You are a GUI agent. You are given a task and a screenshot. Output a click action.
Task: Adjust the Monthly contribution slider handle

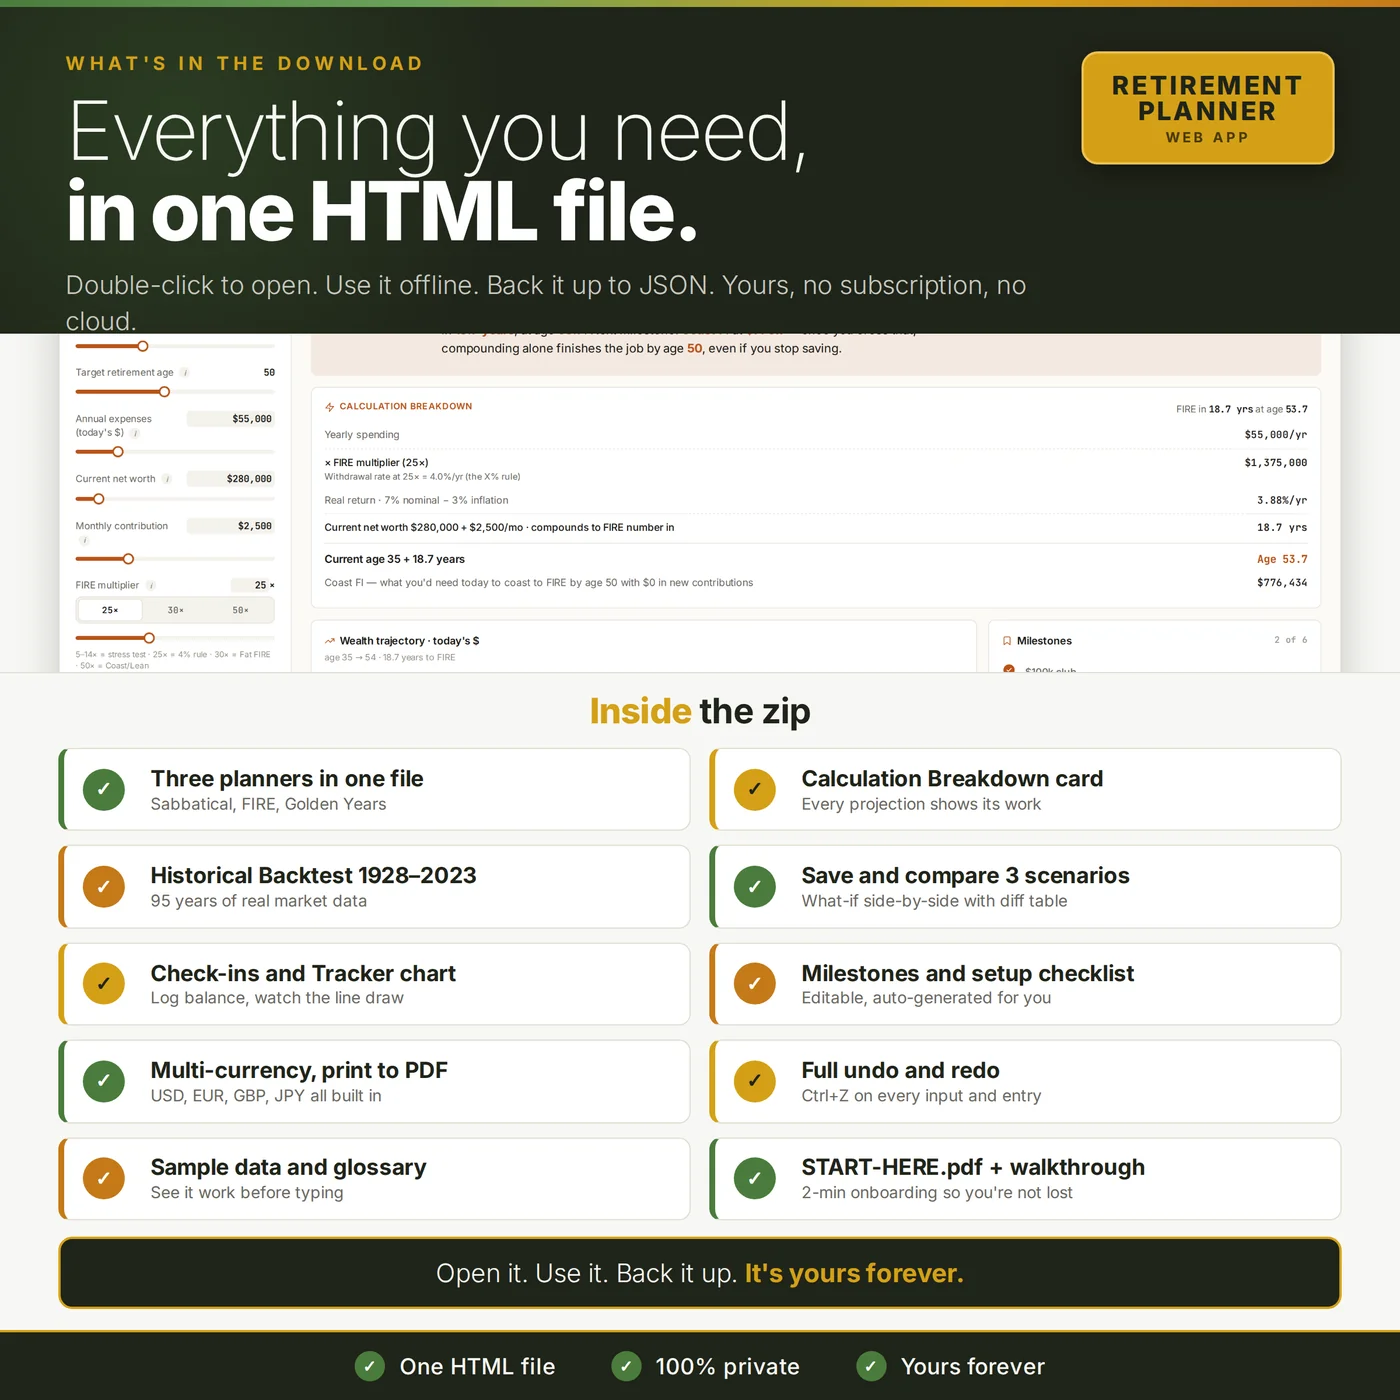128,559
